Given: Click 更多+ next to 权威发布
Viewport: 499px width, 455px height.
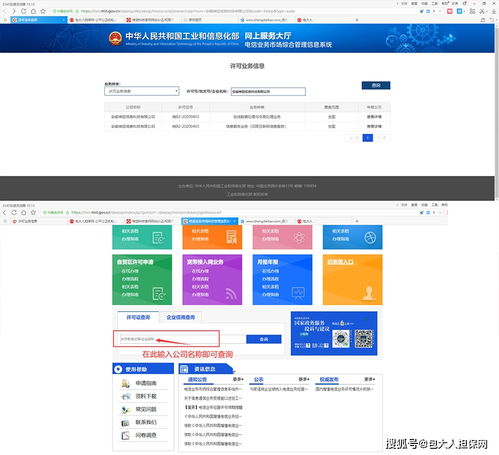Looking at the screenshot, I should tap(369, 379).
